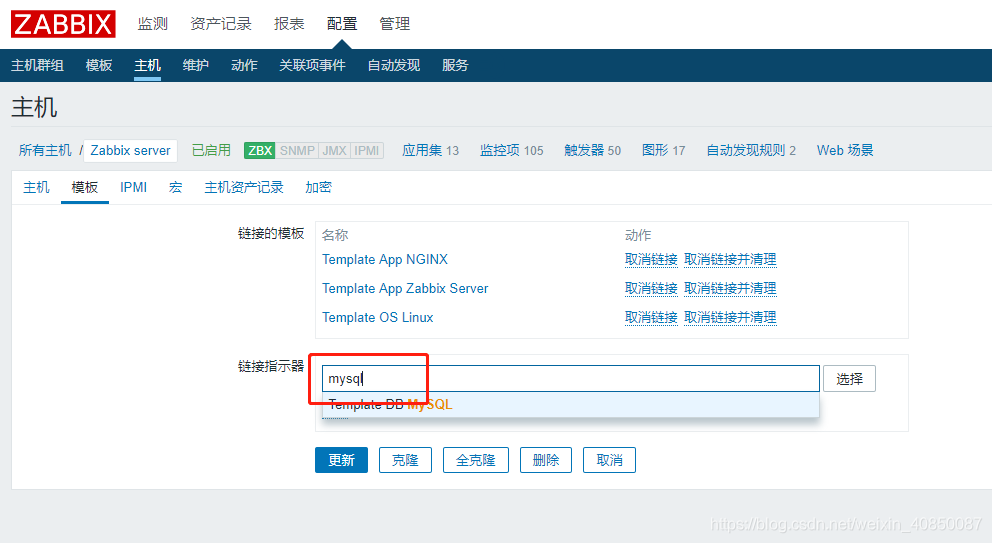Open 自动发现规则 2 link
Image resolution: width=992 pixels, height=543 pixels.
coord(751,150)
